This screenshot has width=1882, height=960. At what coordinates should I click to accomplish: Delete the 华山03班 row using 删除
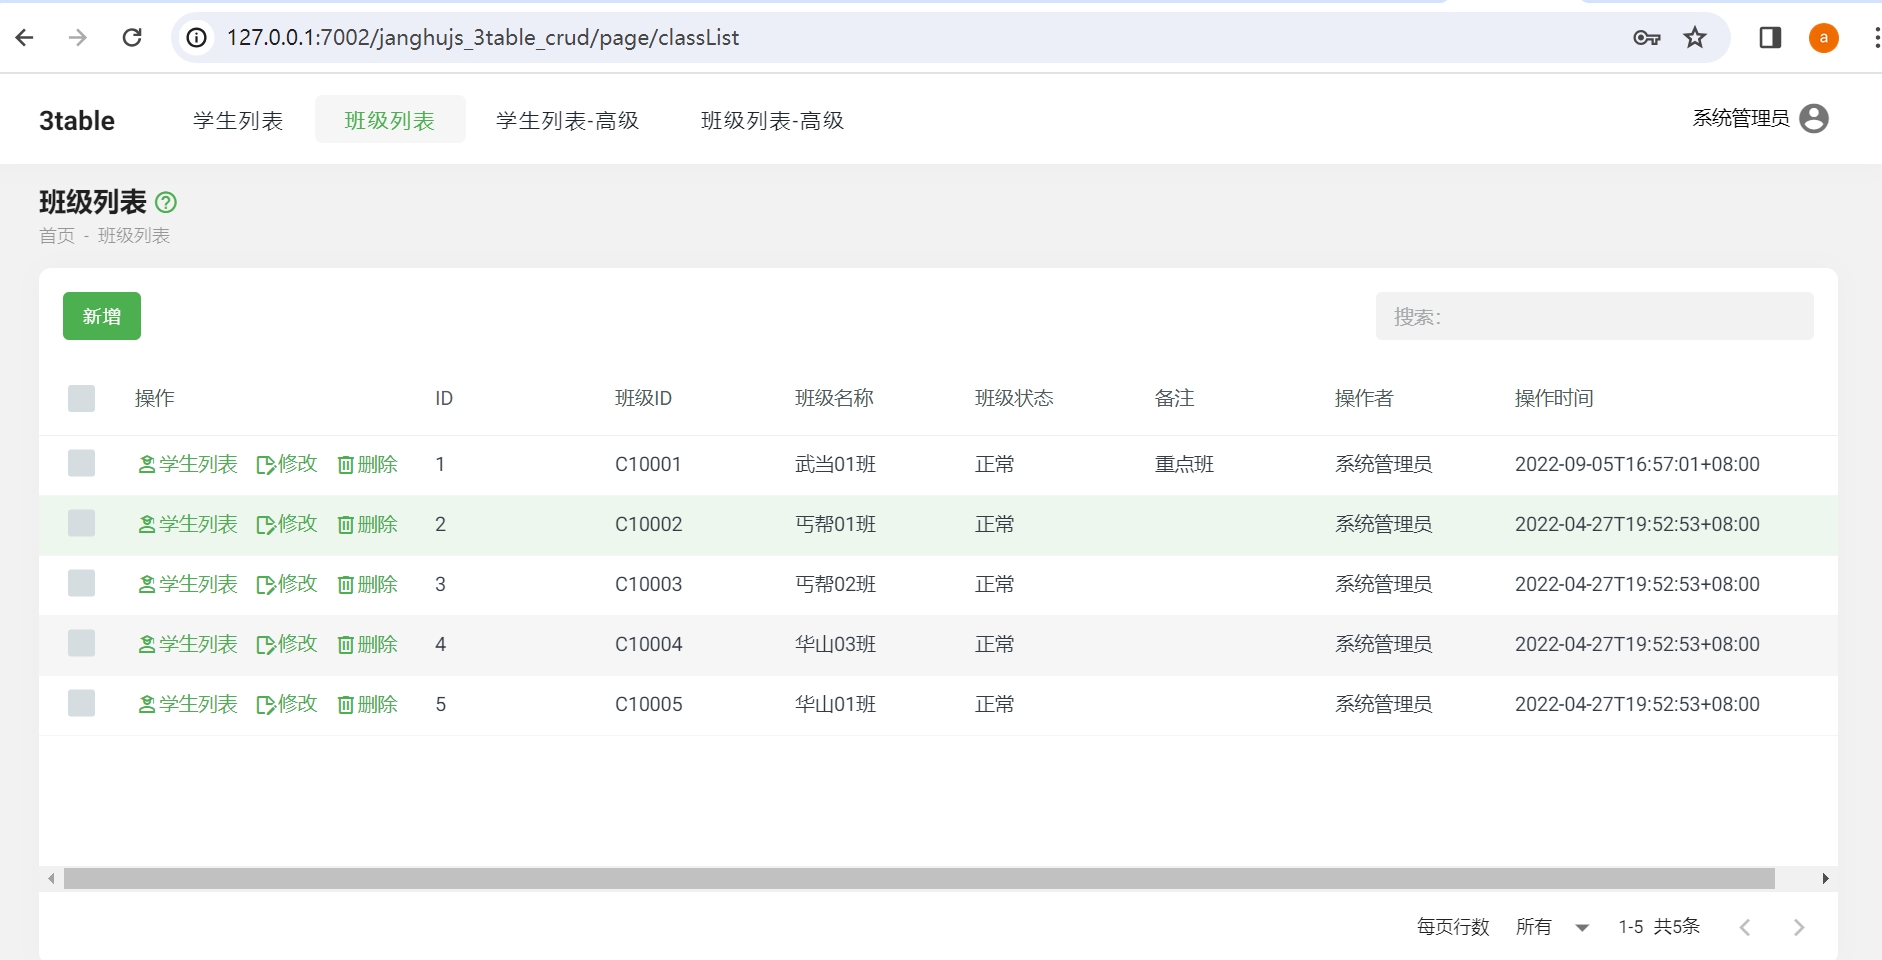368,645
